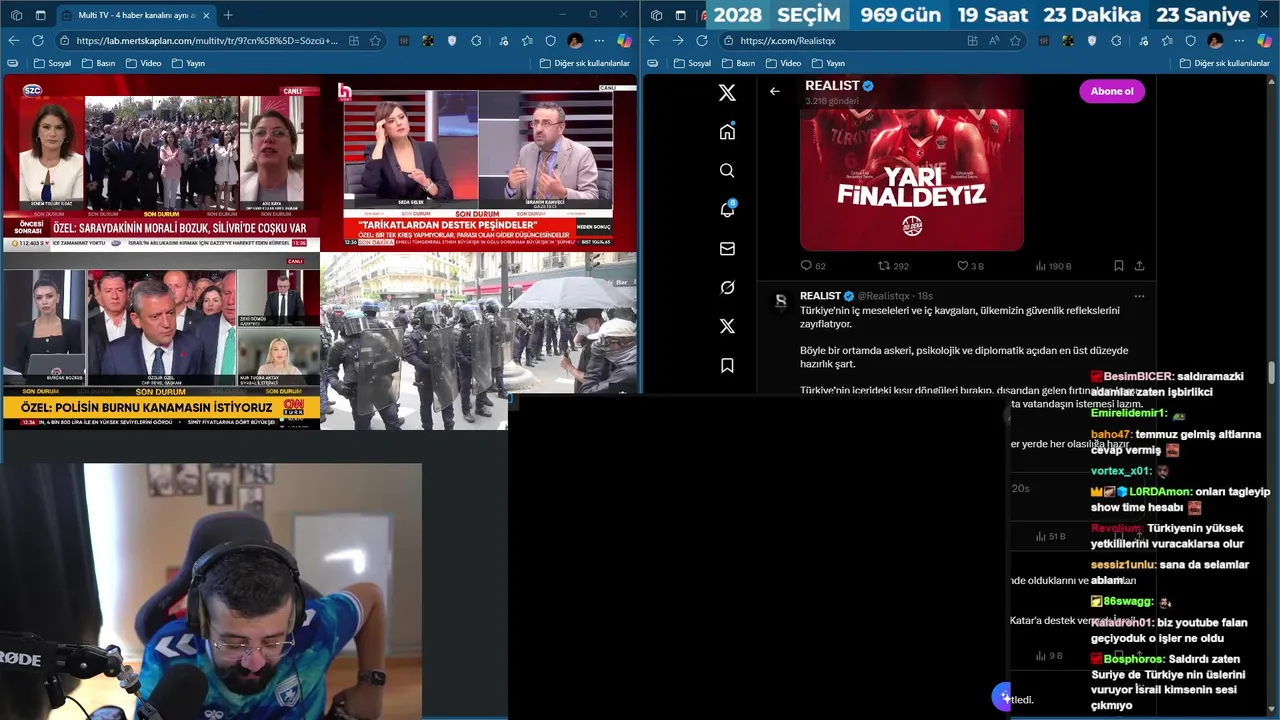The width and height of the screenshot is (1280, 720).
Task: Click the x.com page vertical scrollbar
Action: [1272, 372]
